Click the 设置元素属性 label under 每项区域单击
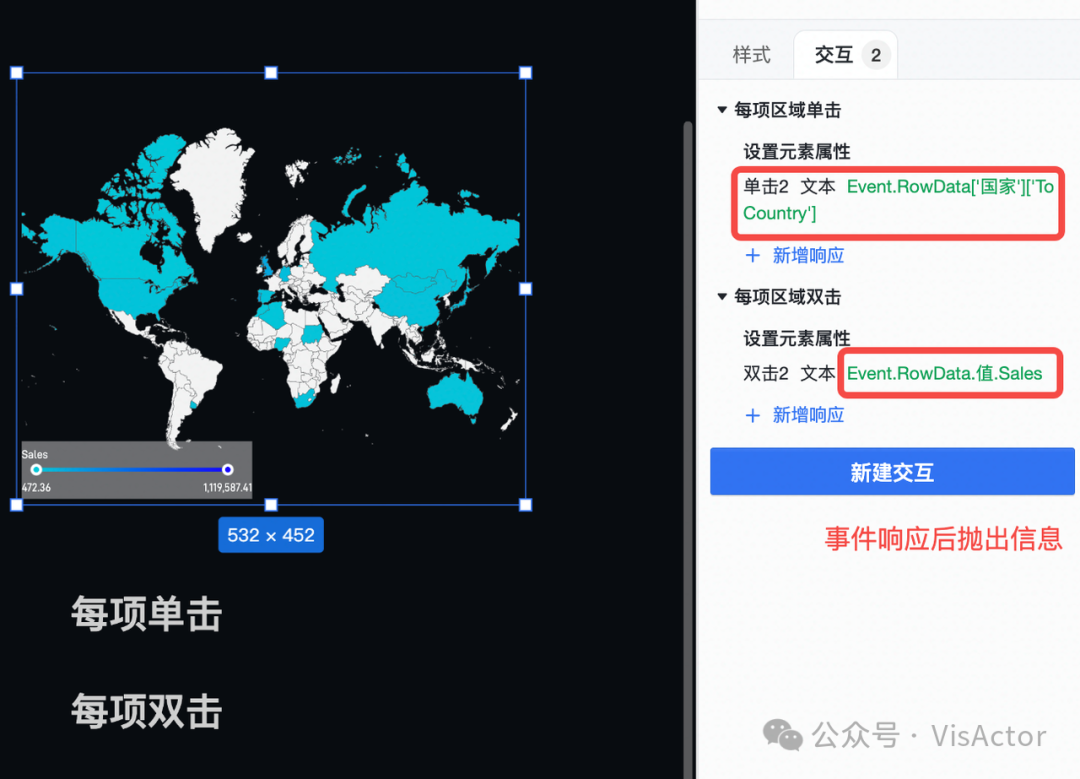Image resolution: width=1080 pixels, height=779 pixels. tap(797, 152)
